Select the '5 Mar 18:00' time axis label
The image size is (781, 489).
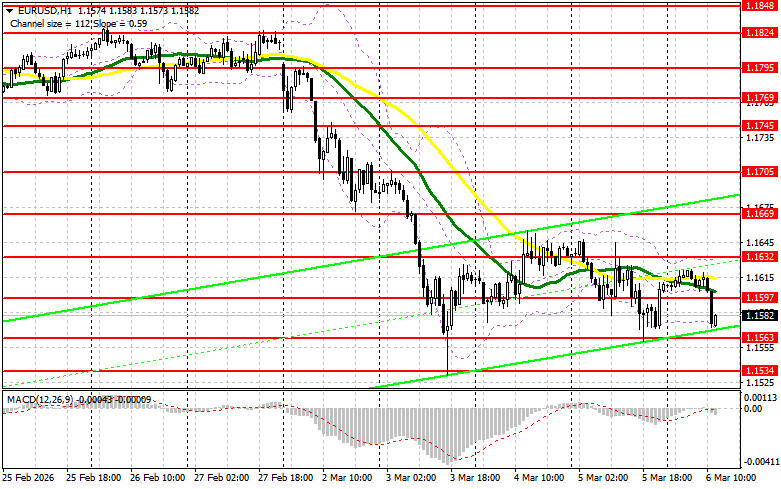click(667, 478)
